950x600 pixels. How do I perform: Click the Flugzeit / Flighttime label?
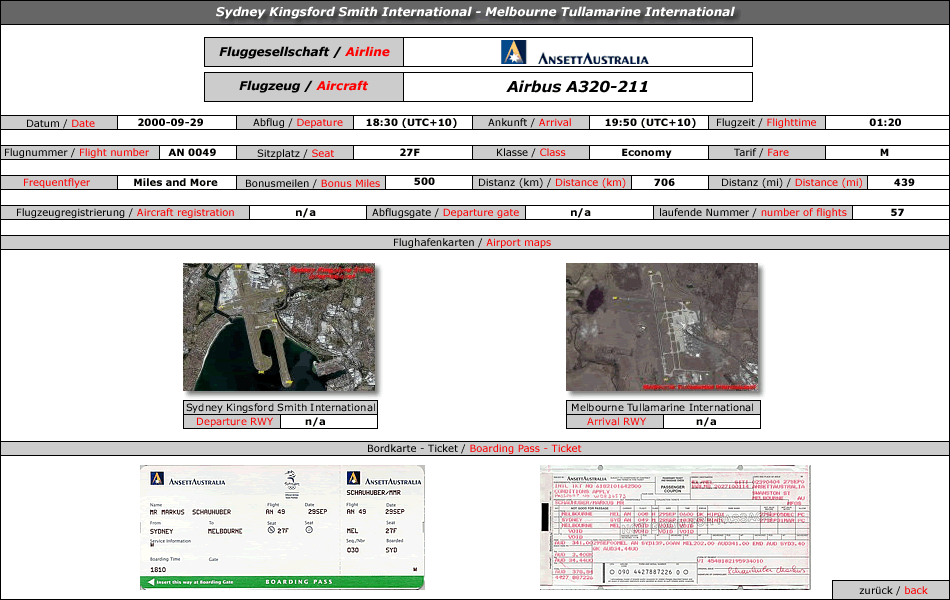(766, 122)
